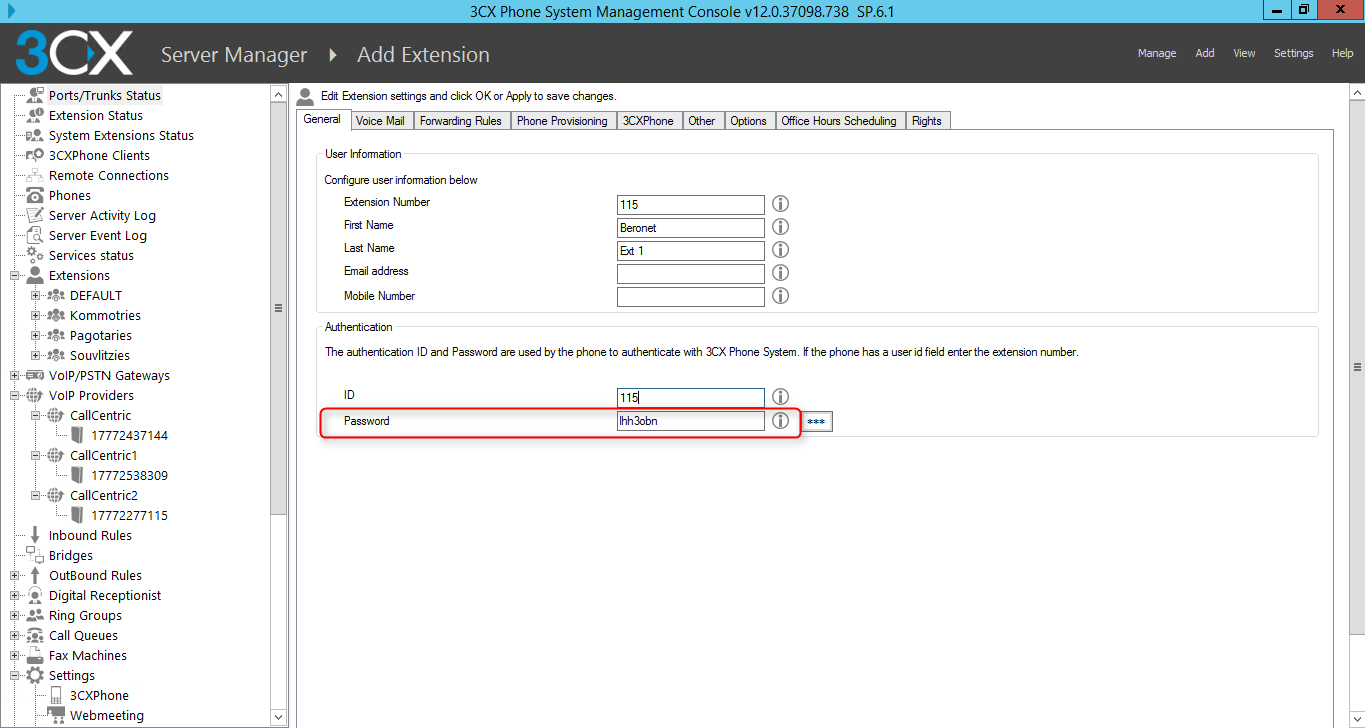
Task: Open the Add menu in the header
Action: point(1205,53)
